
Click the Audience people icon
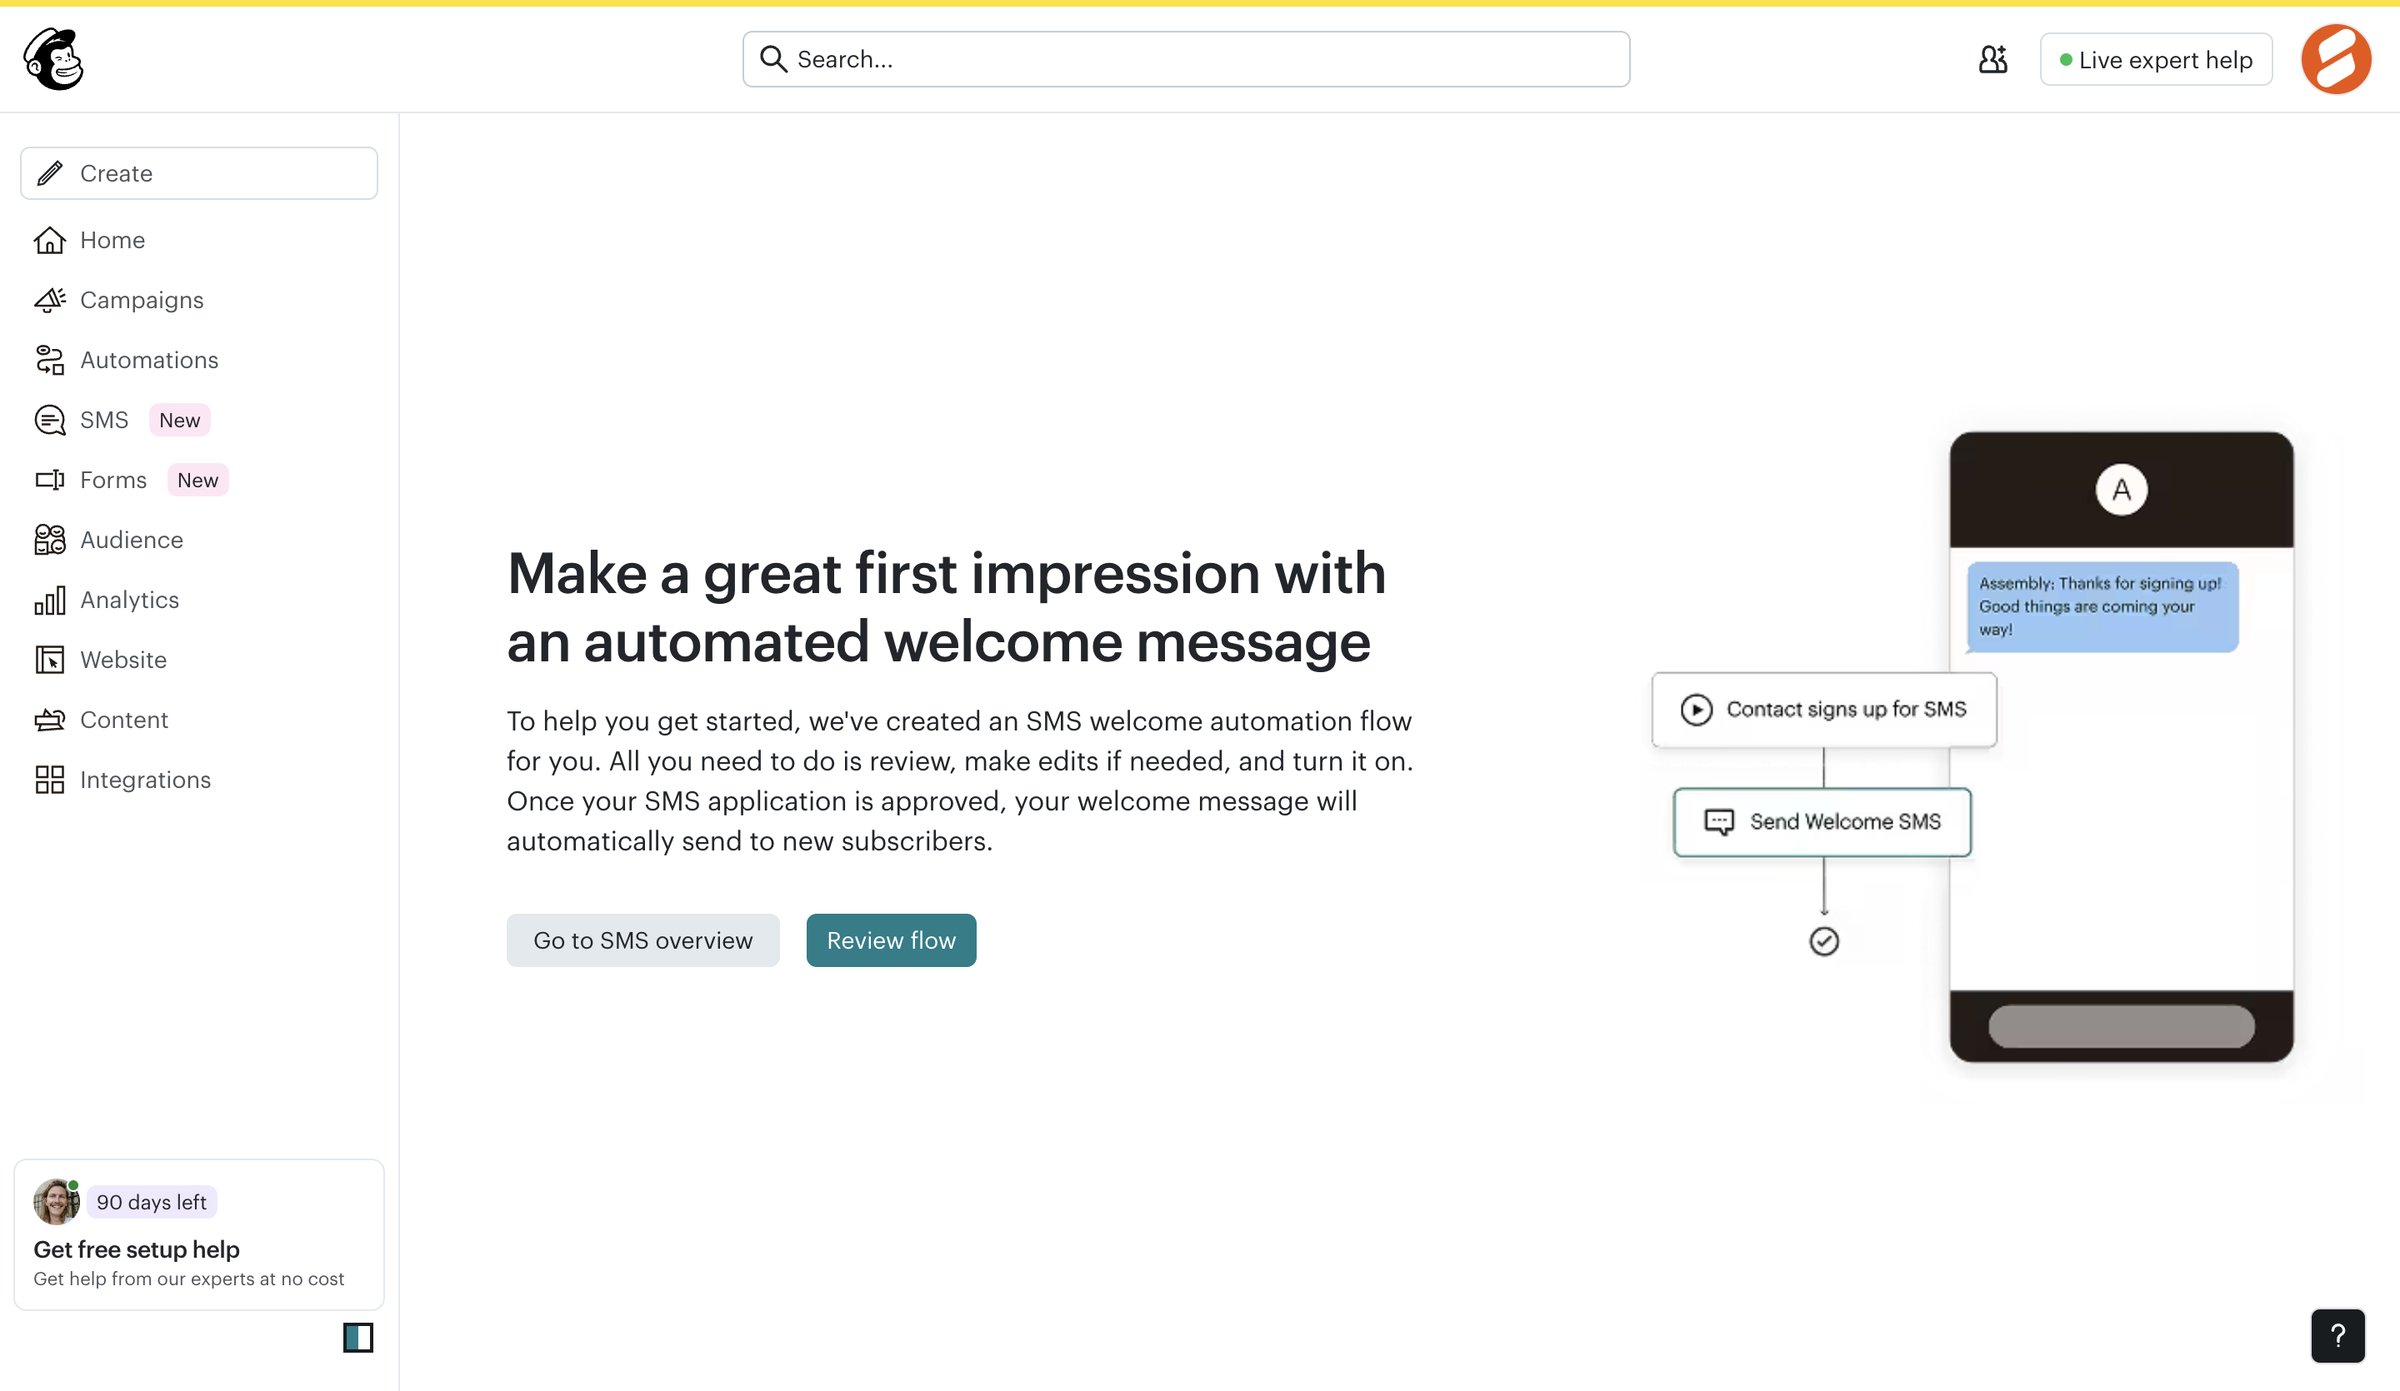(50, 540)
